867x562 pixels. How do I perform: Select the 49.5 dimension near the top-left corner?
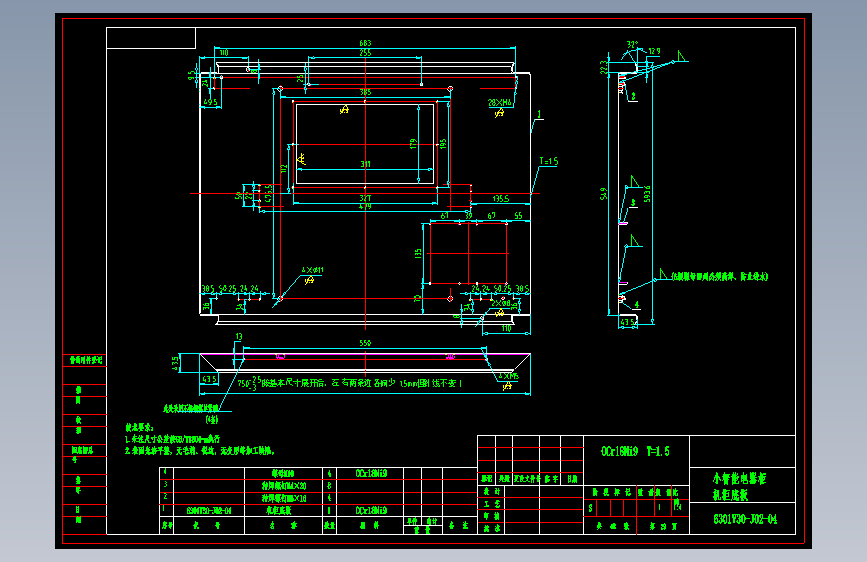211,102
